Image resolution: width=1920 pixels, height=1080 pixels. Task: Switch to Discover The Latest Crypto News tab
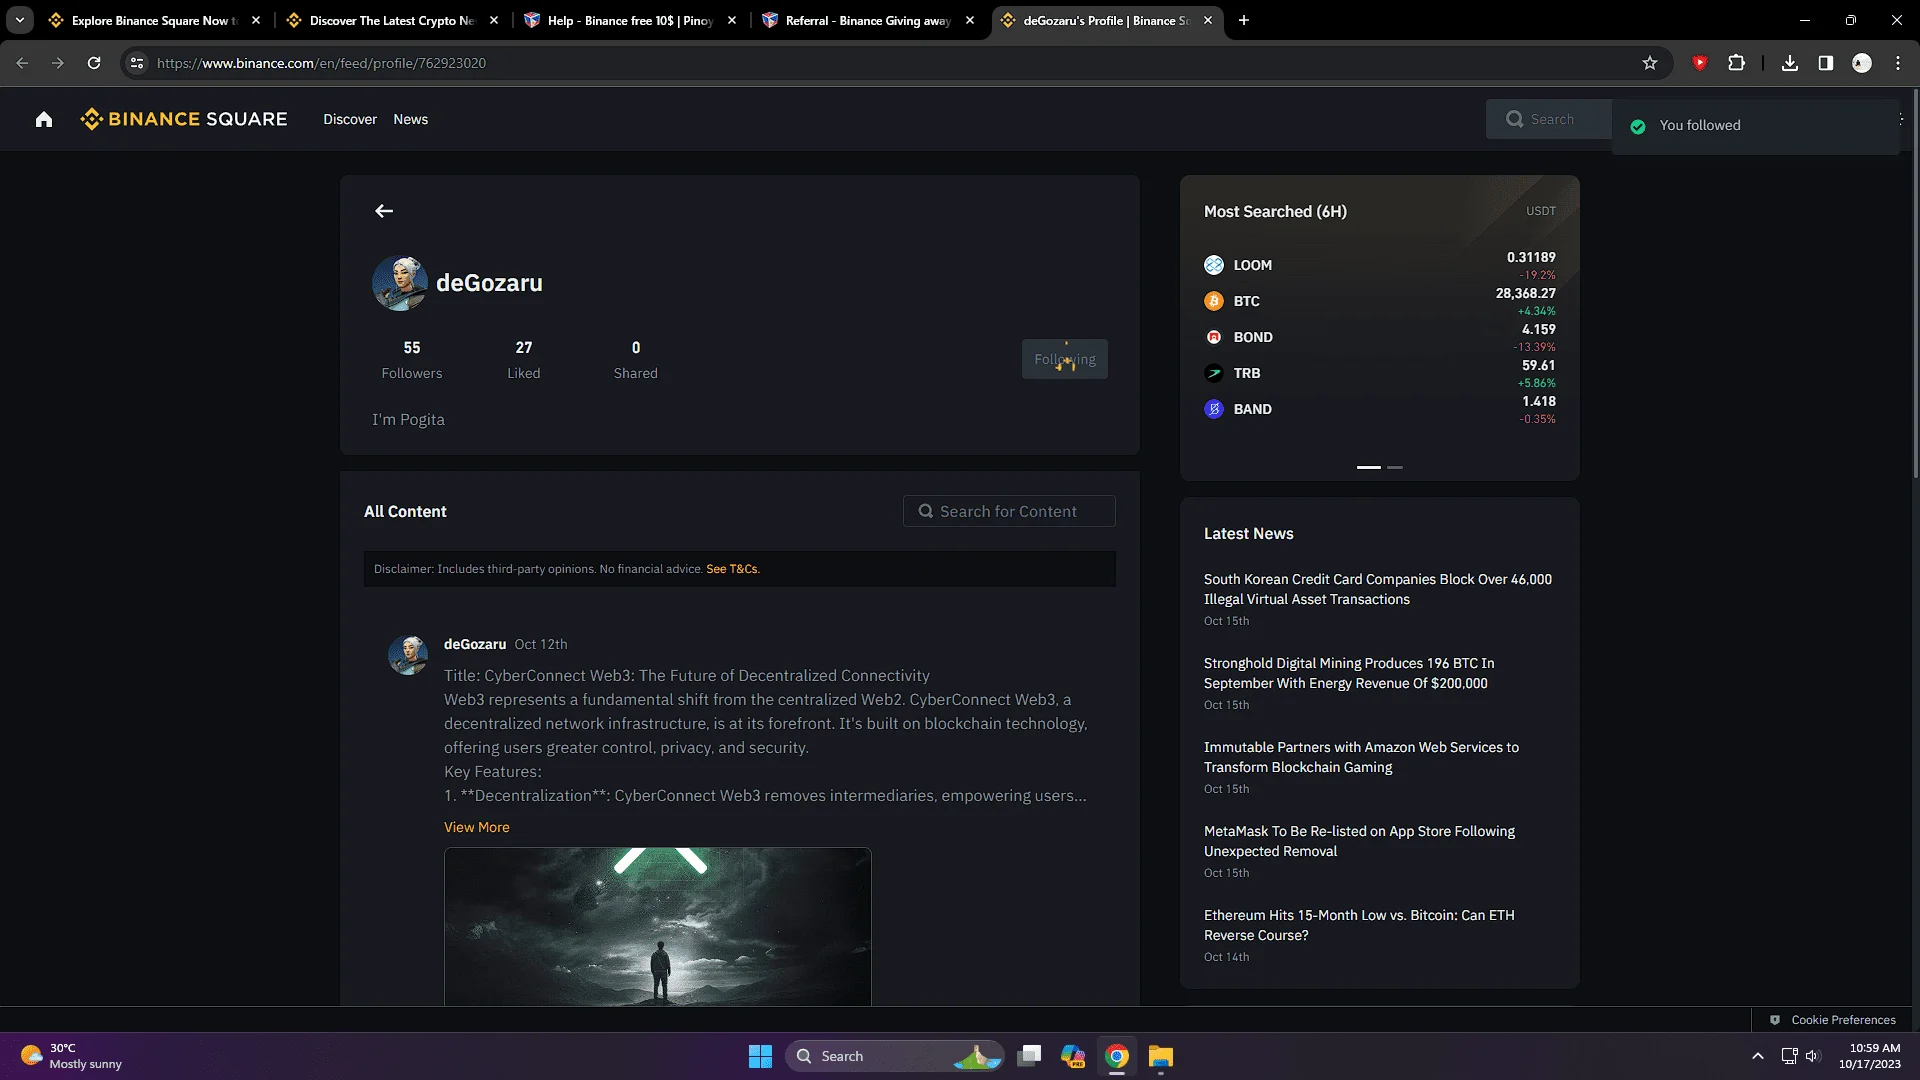[392, 20]
